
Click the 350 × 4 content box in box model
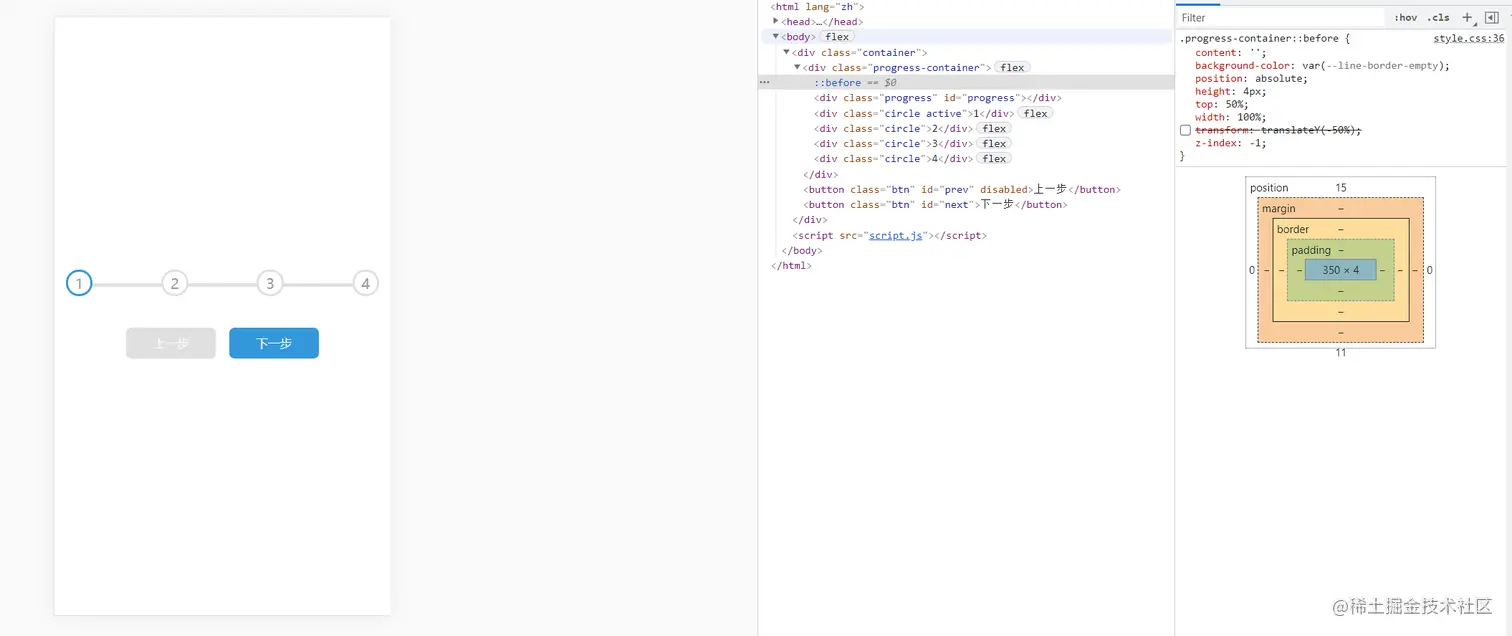click(x=1341, y=270)
